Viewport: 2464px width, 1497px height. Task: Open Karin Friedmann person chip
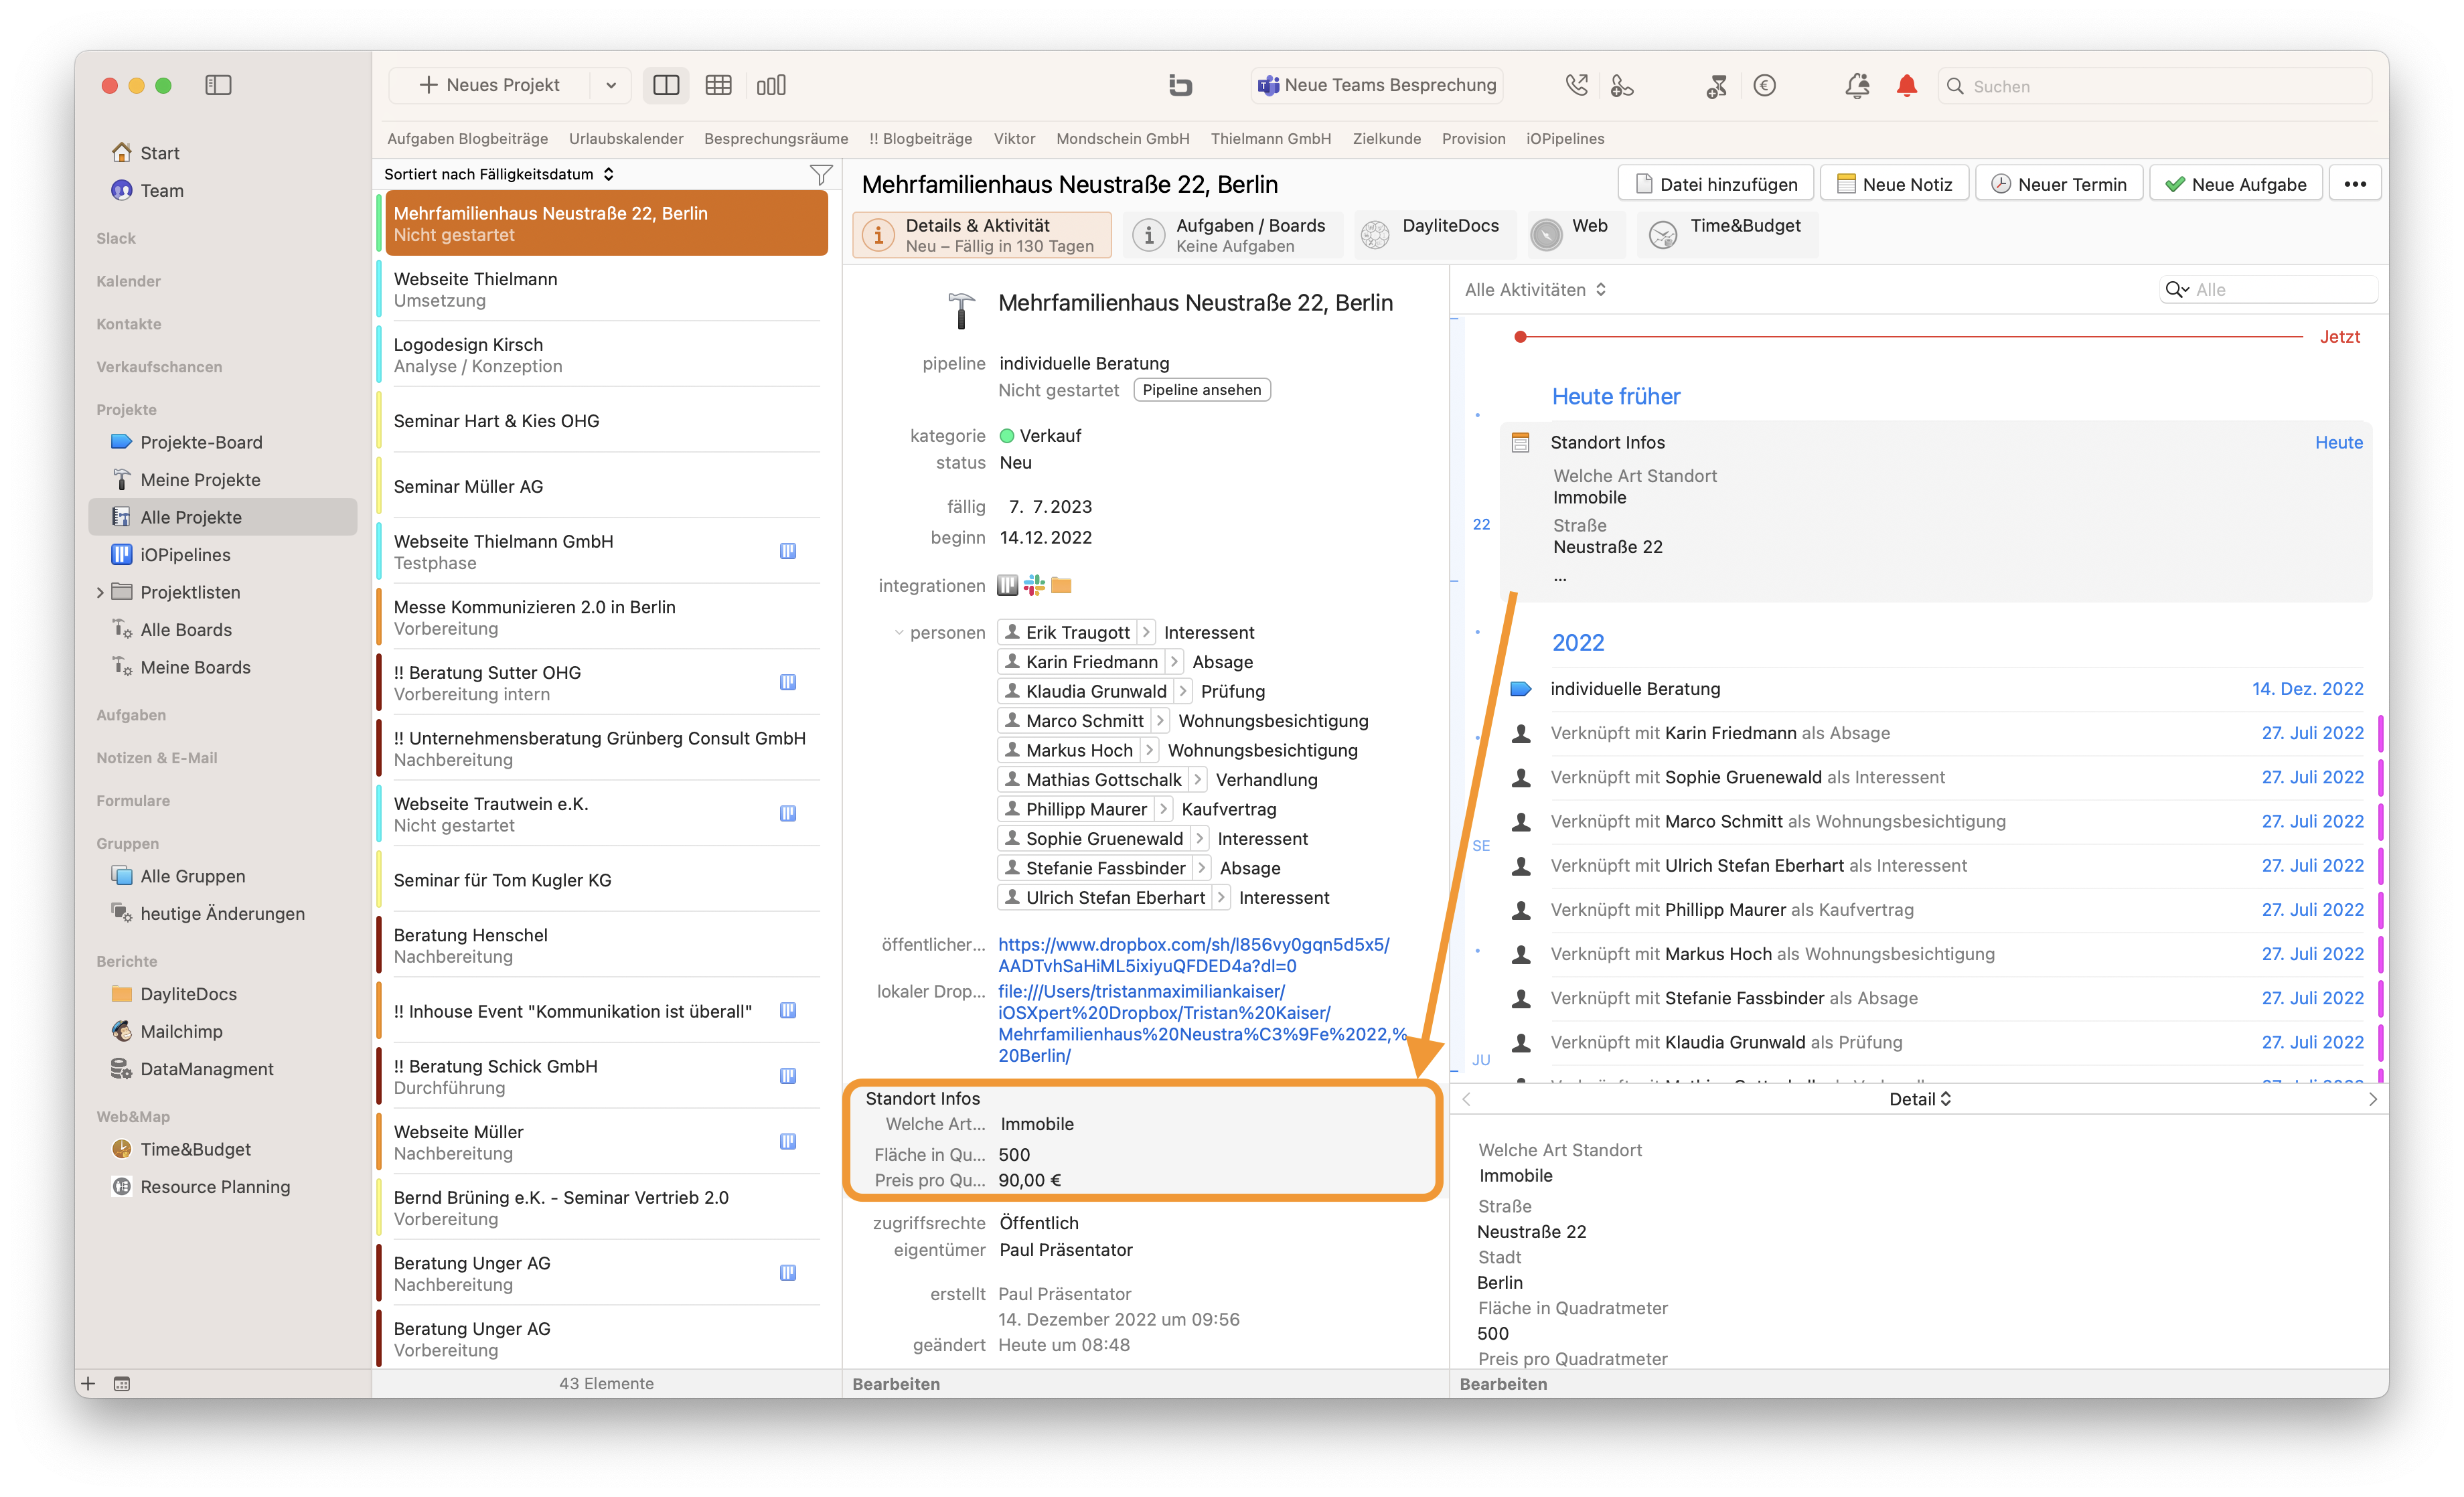[1081, 662]
